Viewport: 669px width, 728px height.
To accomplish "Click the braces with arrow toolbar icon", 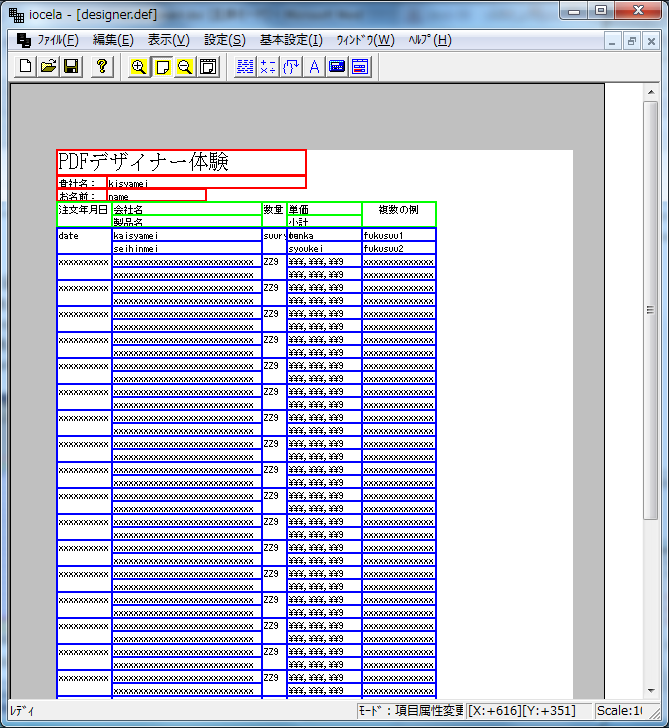I will point(291,67).
